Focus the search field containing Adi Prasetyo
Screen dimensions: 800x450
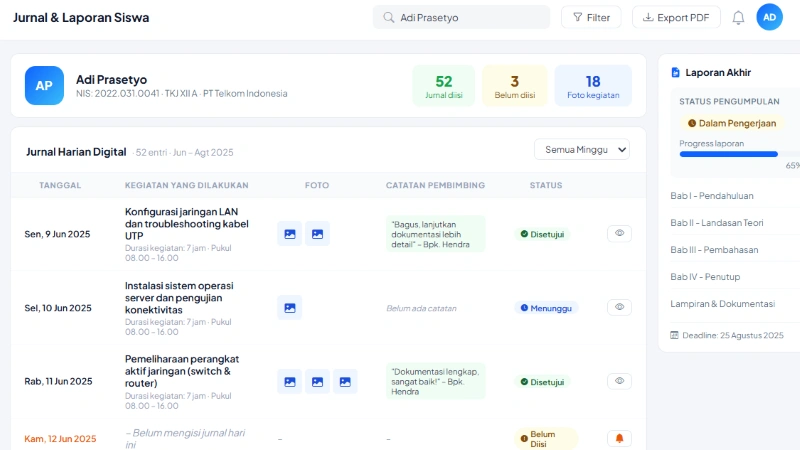[461, 17]
